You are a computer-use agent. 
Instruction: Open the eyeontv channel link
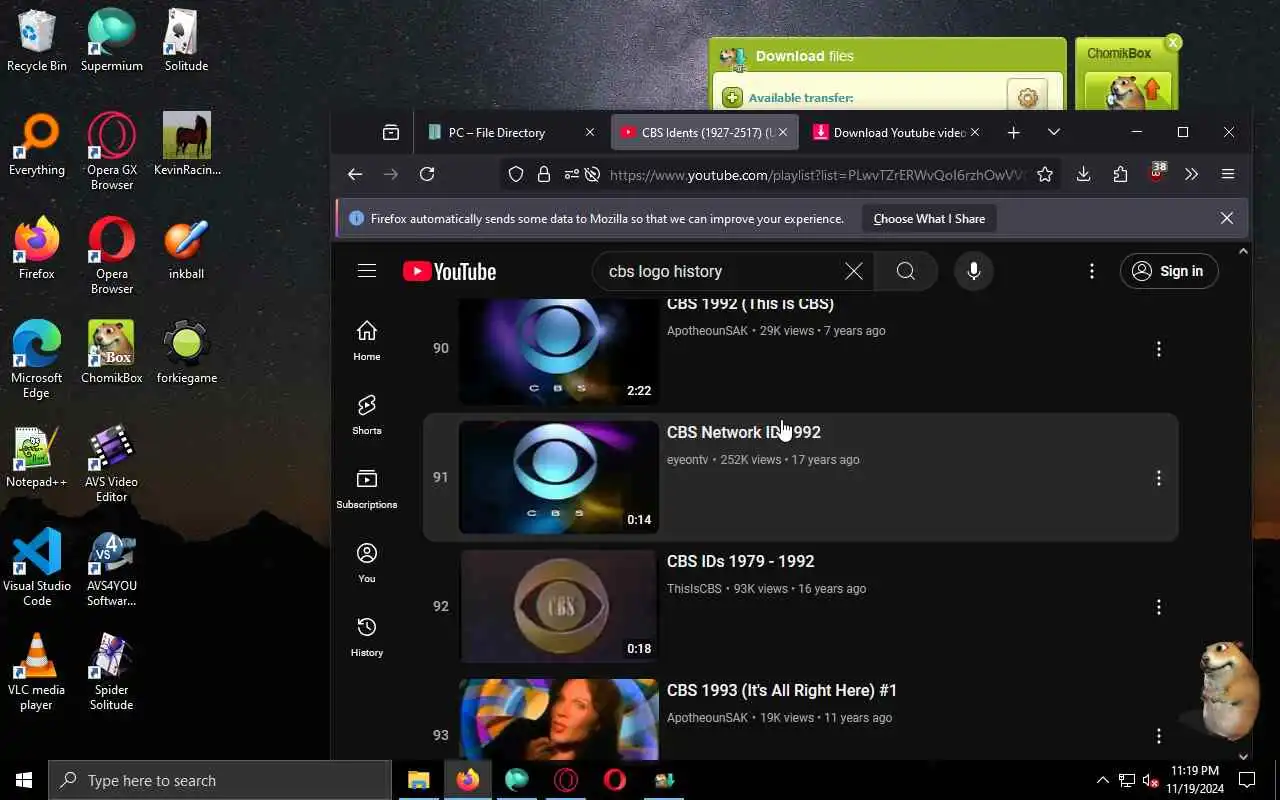(x=687, y=460)
